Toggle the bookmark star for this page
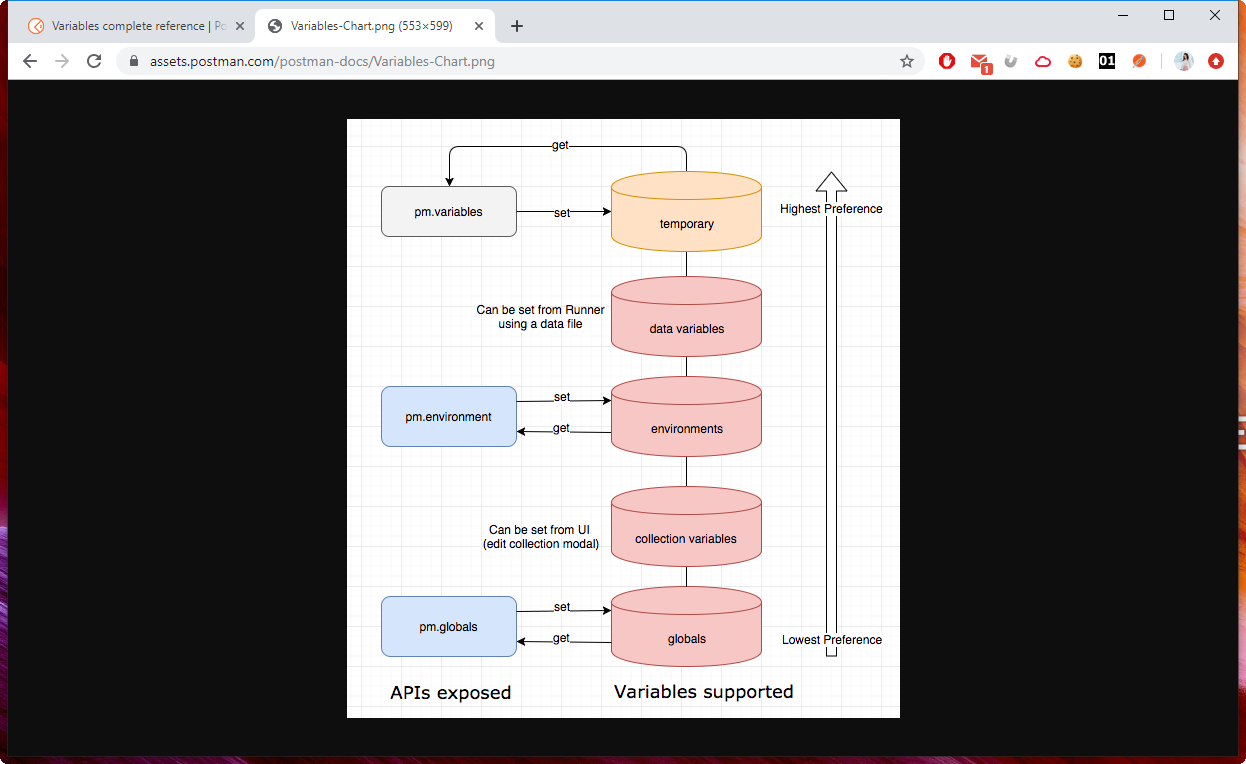Screen dimensions: 1246x764 point(907,61)
